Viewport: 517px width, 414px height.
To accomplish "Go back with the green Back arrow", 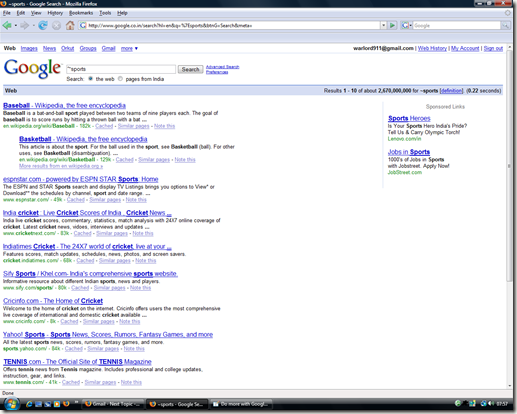I will (x=7, y=25).
